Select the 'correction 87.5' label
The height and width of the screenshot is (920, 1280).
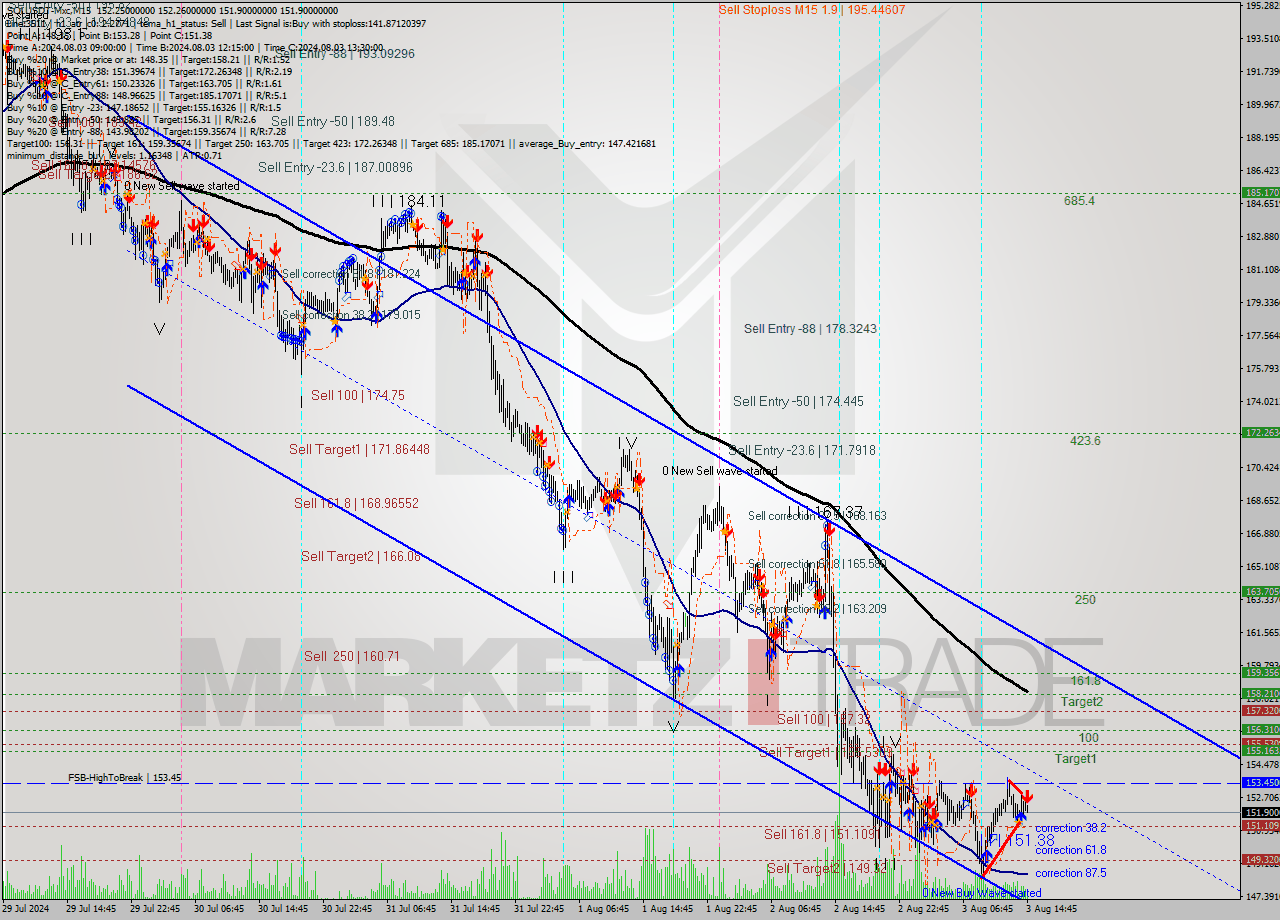(x=1071, y=873)
